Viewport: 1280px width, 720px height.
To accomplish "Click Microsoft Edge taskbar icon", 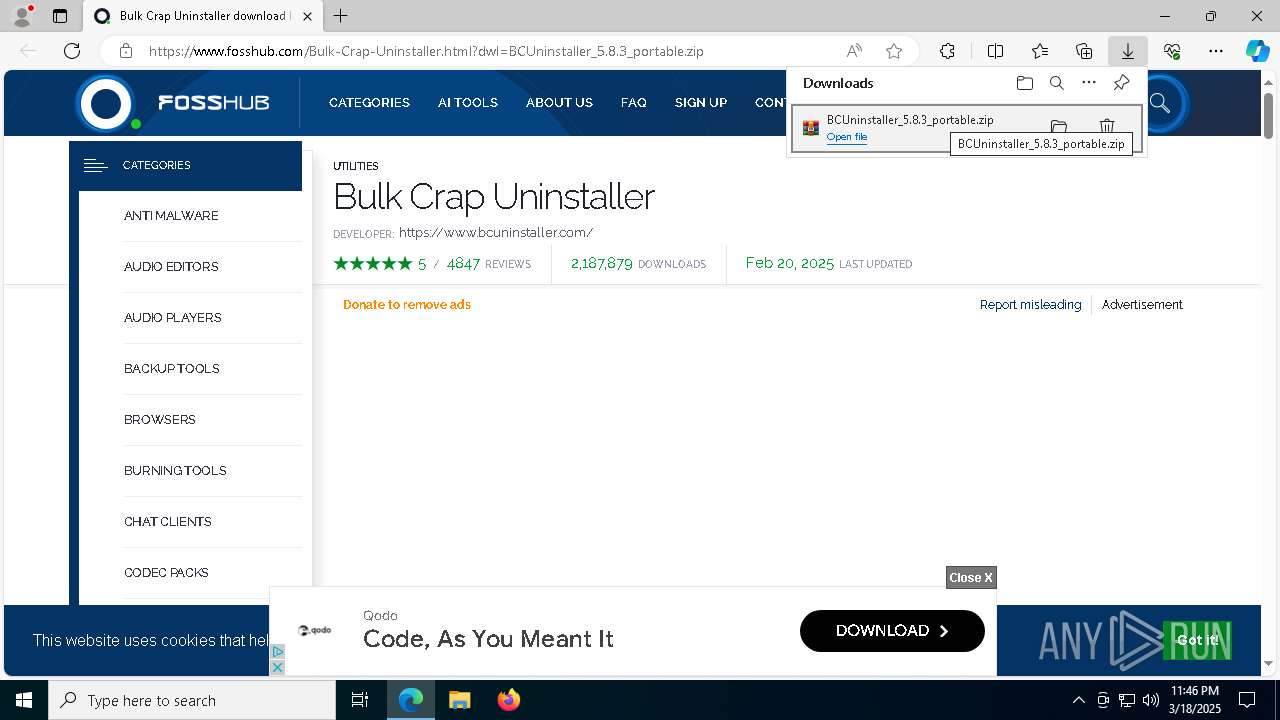I will [410, 700].
